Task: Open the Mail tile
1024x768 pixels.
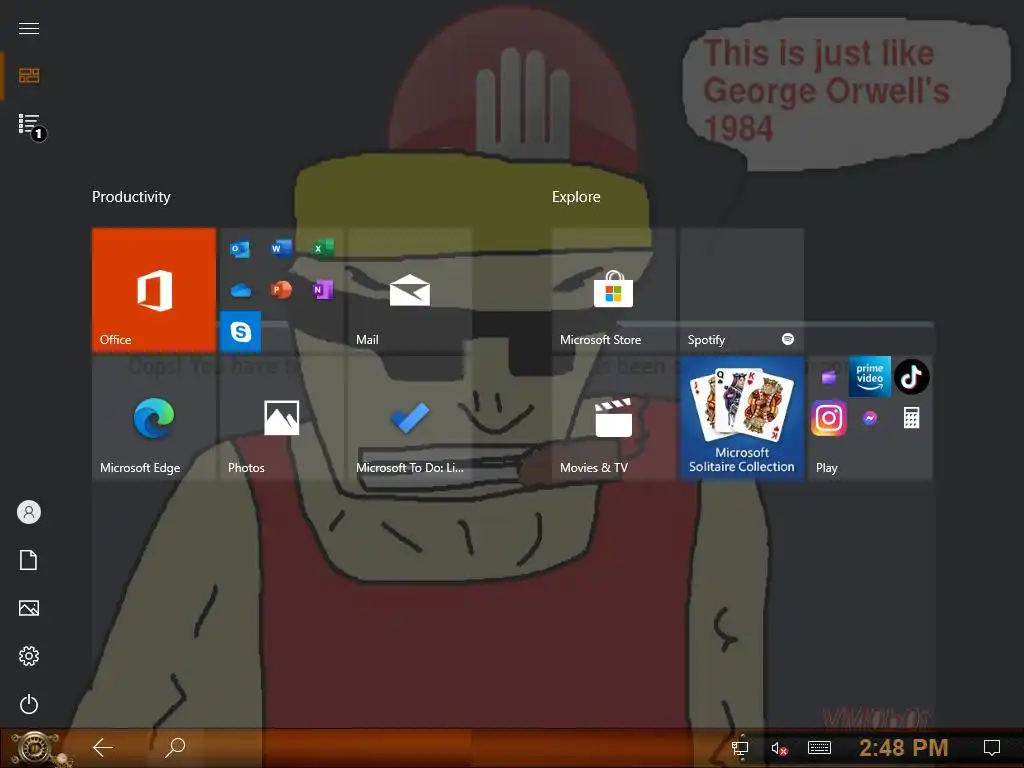Action: tap(409, 290)
